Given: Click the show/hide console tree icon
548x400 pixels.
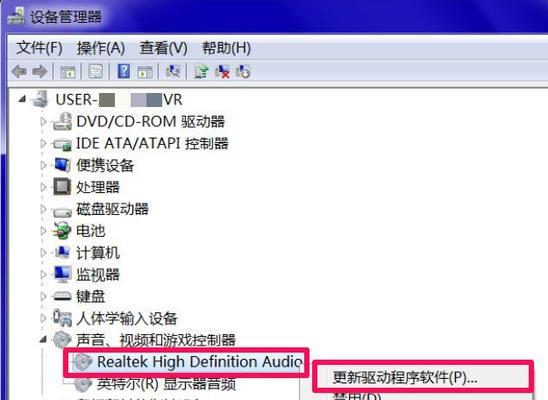Looking at the screenshot, I should tap(68, 72).
